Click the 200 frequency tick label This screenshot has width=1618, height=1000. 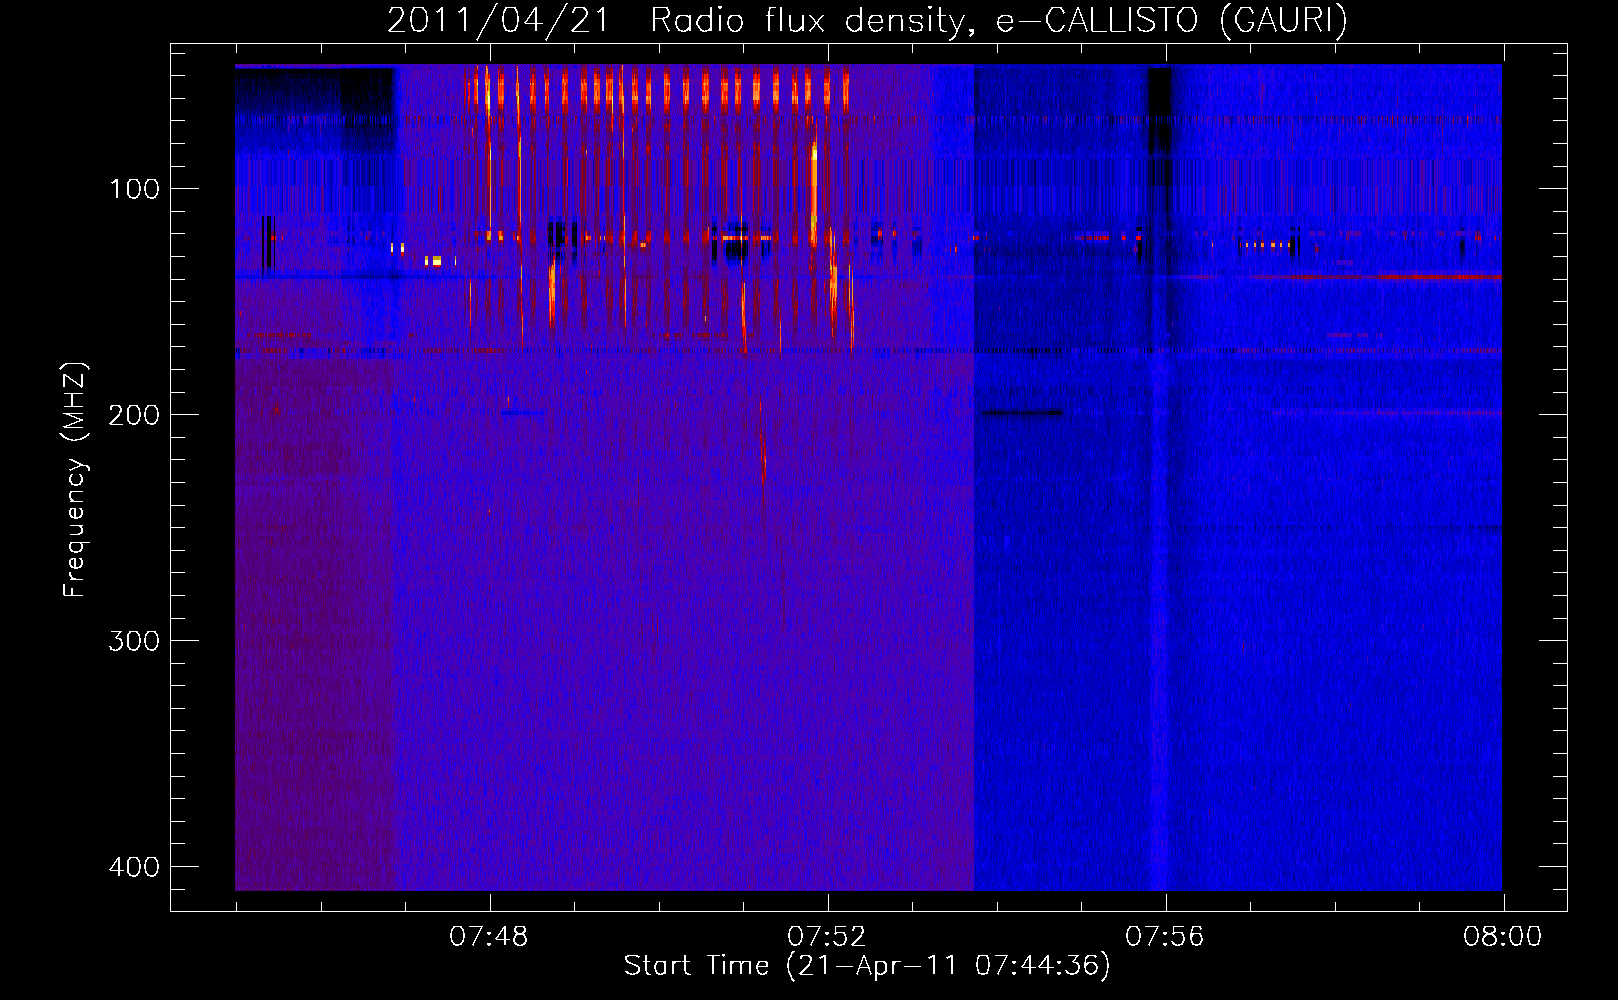point(134,415)
